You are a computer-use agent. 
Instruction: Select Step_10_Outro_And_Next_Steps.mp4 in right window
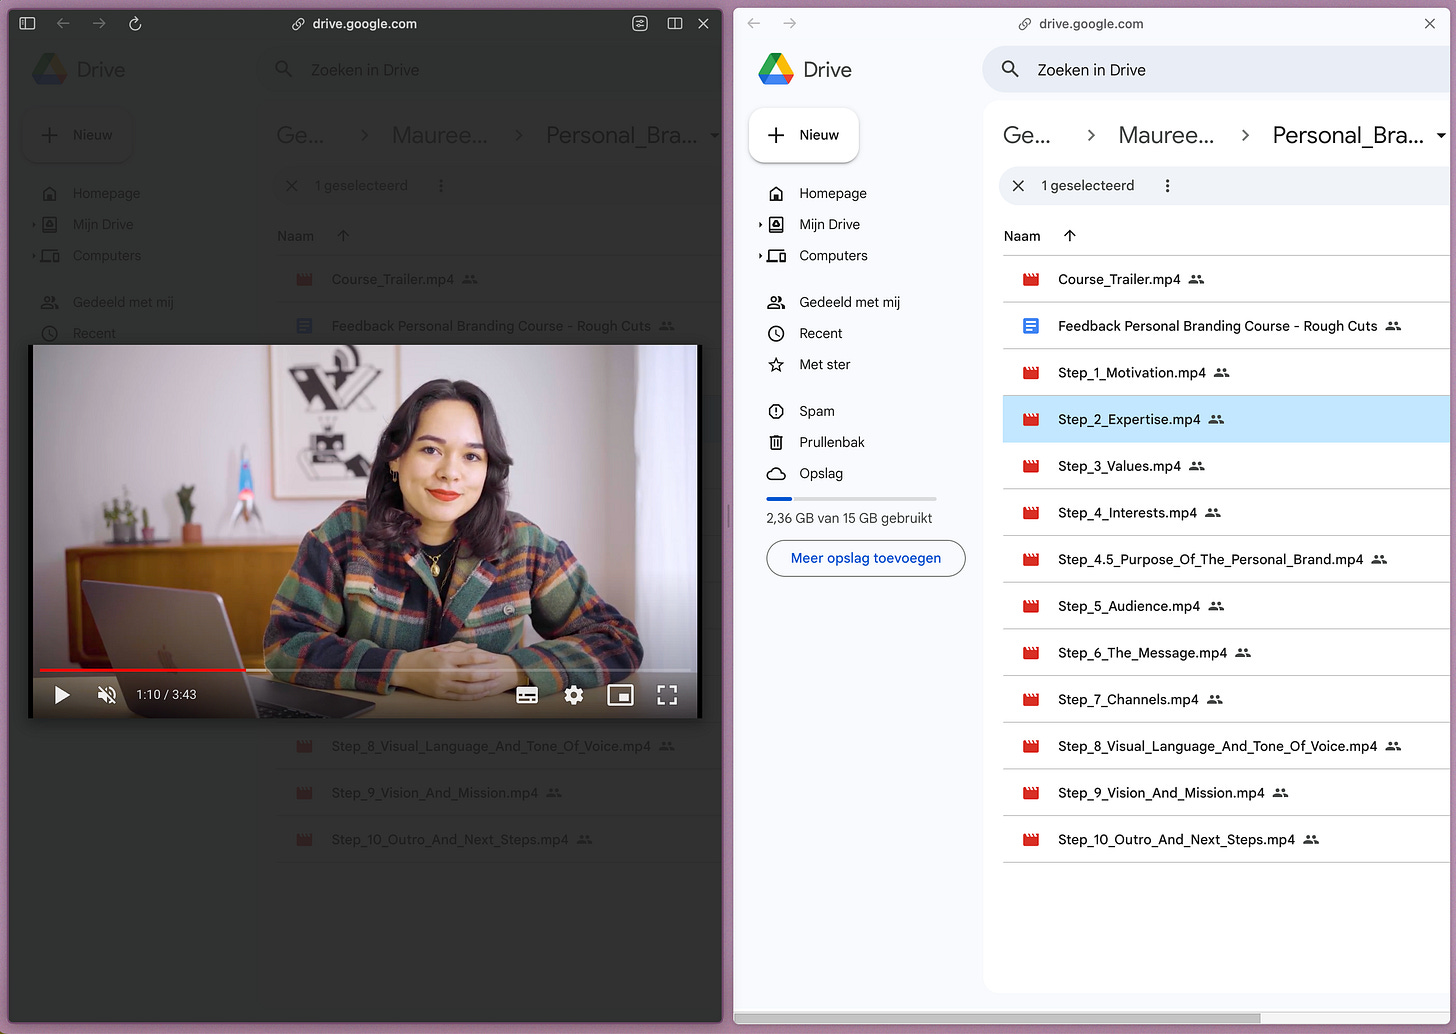click(1226, 840)
